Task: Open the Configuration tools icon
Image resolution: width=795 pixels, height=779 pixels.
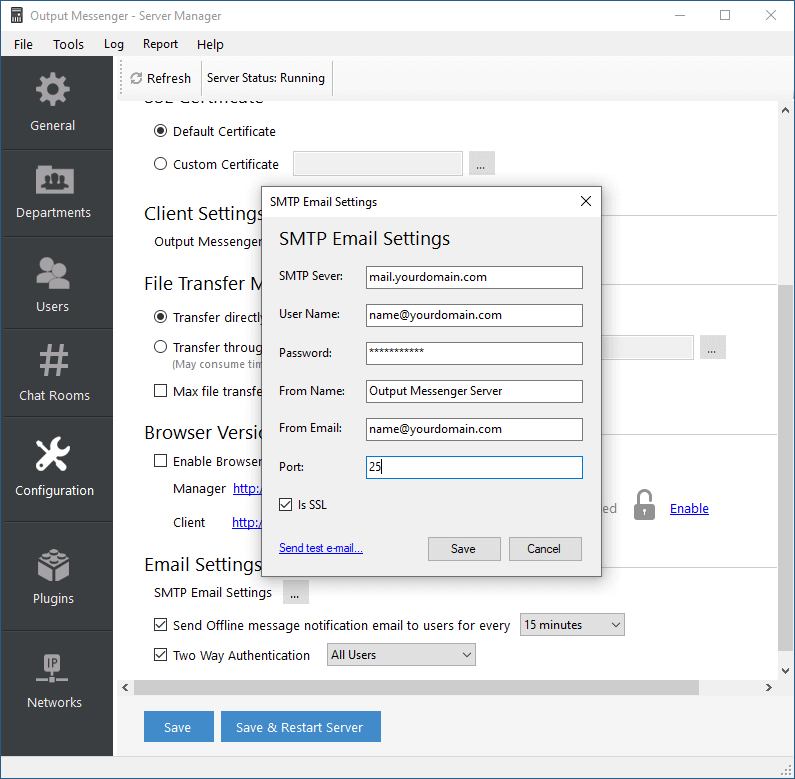Action: (x=53, y=453)
